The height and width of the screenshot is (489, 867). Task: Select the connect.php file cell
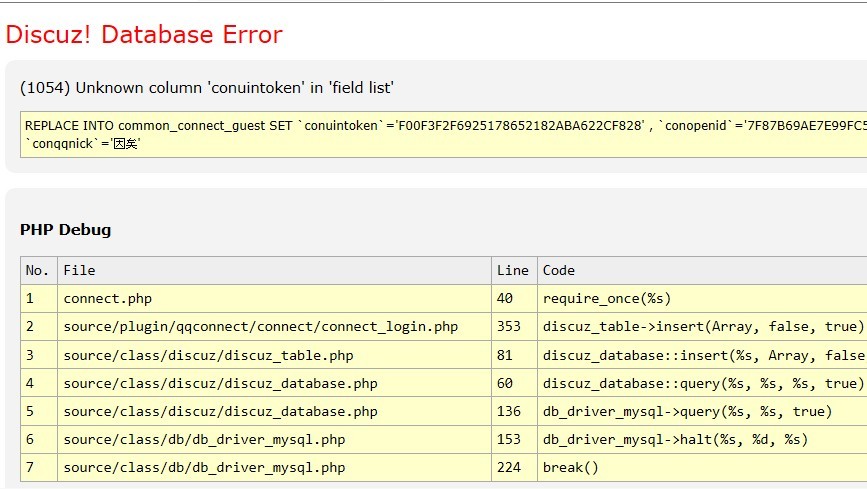(108, 298)
